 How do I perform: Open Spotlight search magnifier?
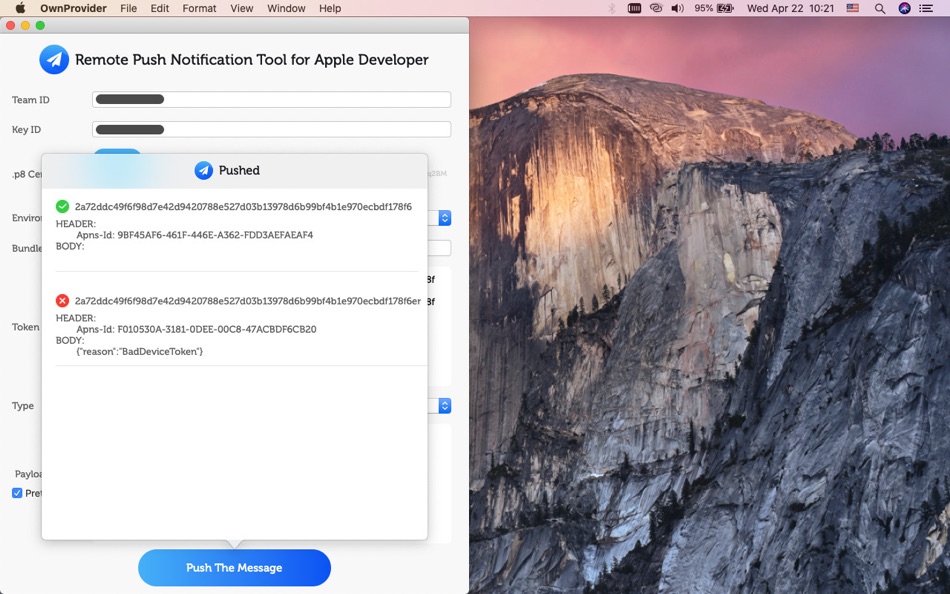(880, 8)
